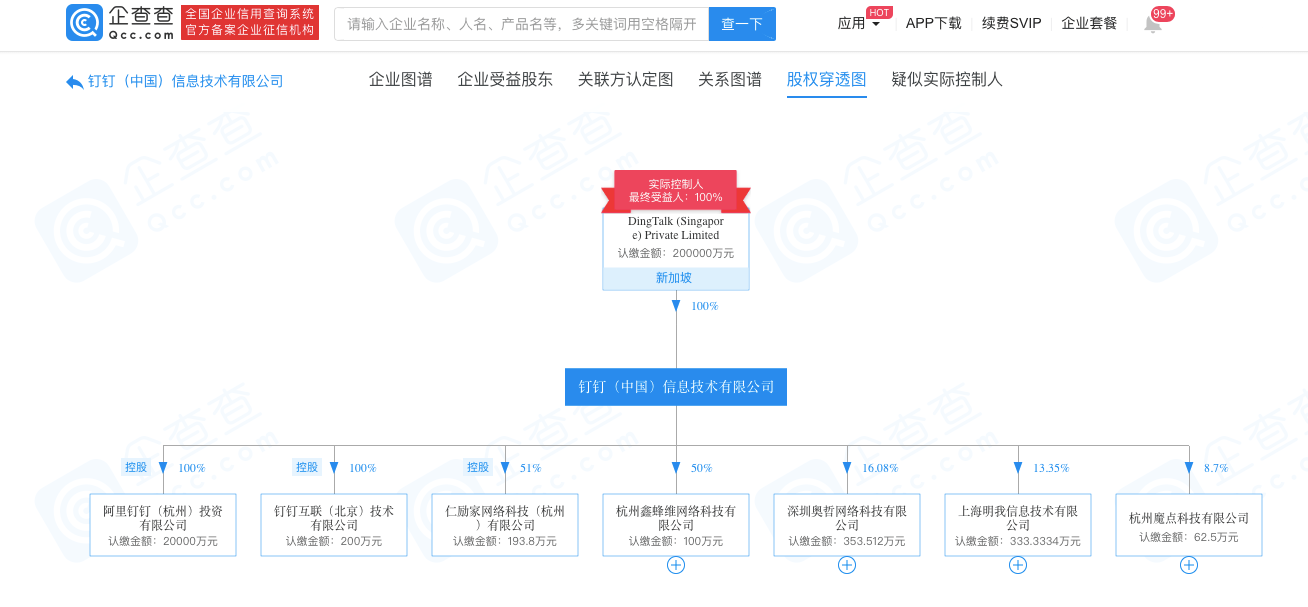The width and height of the screenshot is (1308, 607).
Task: Open the 续费SVIP link
Action: tap(1011, 24)
